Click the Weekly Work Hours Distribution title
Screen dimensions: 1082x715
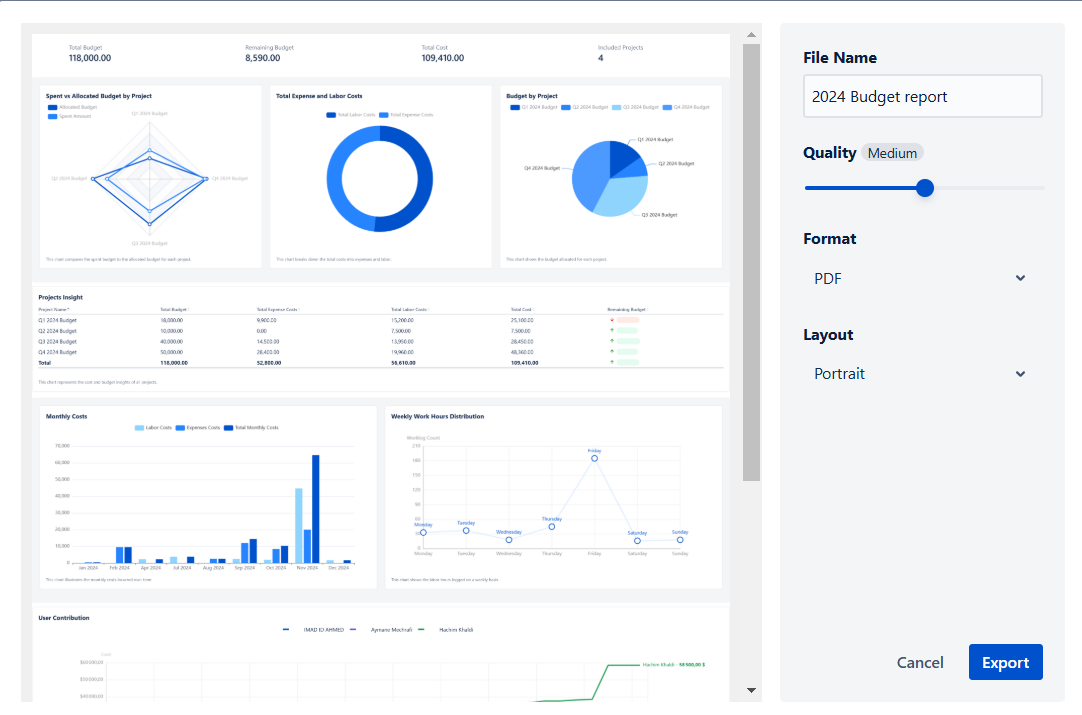point(437,416)
